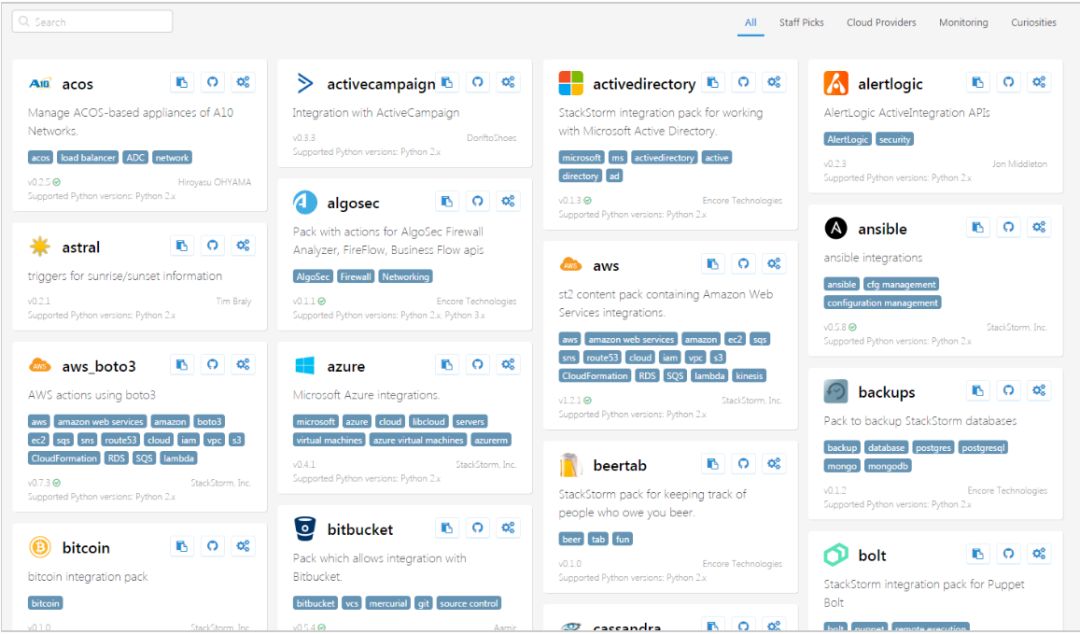Screen dimensions: 1080x634
Task: Click the 'kinesis' tag on aws card
Action: click(749, 376)
